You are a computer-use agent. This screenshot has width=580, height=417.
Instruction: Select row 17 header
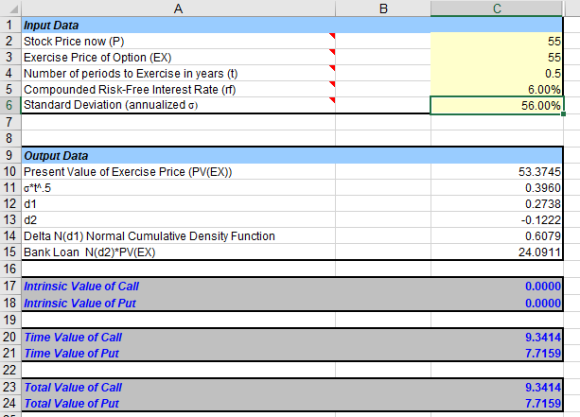(10, 286)
